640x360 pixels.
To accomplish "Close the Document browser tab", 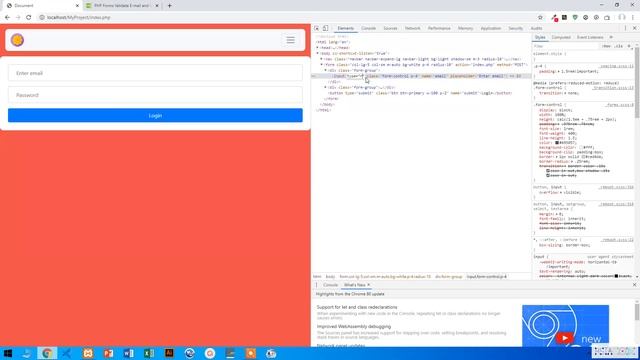I will coord(77,6).
